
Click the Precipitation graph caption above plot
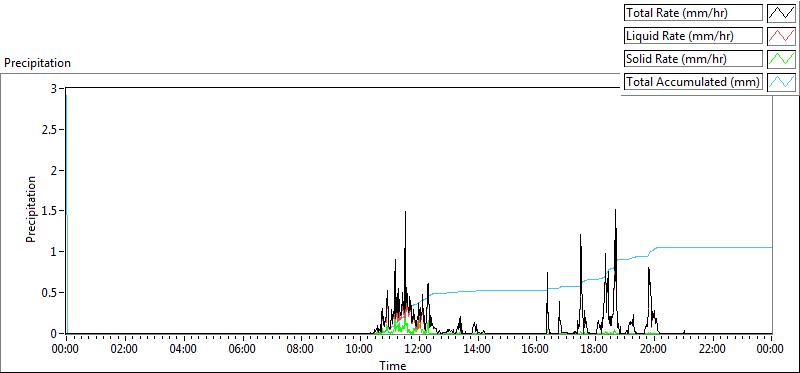pos(37,63)
